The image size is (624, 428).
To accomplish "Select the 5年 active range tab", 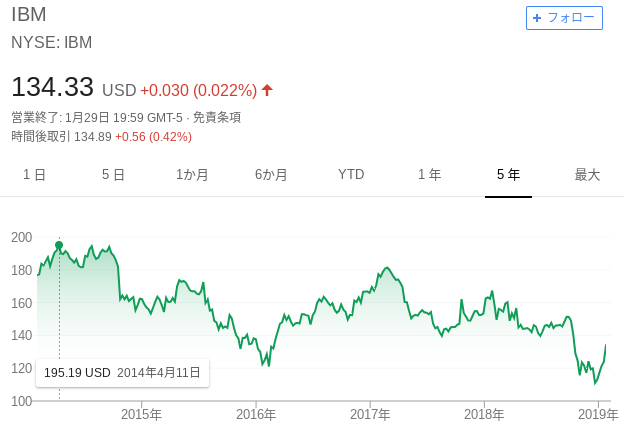I will (508, 174).
